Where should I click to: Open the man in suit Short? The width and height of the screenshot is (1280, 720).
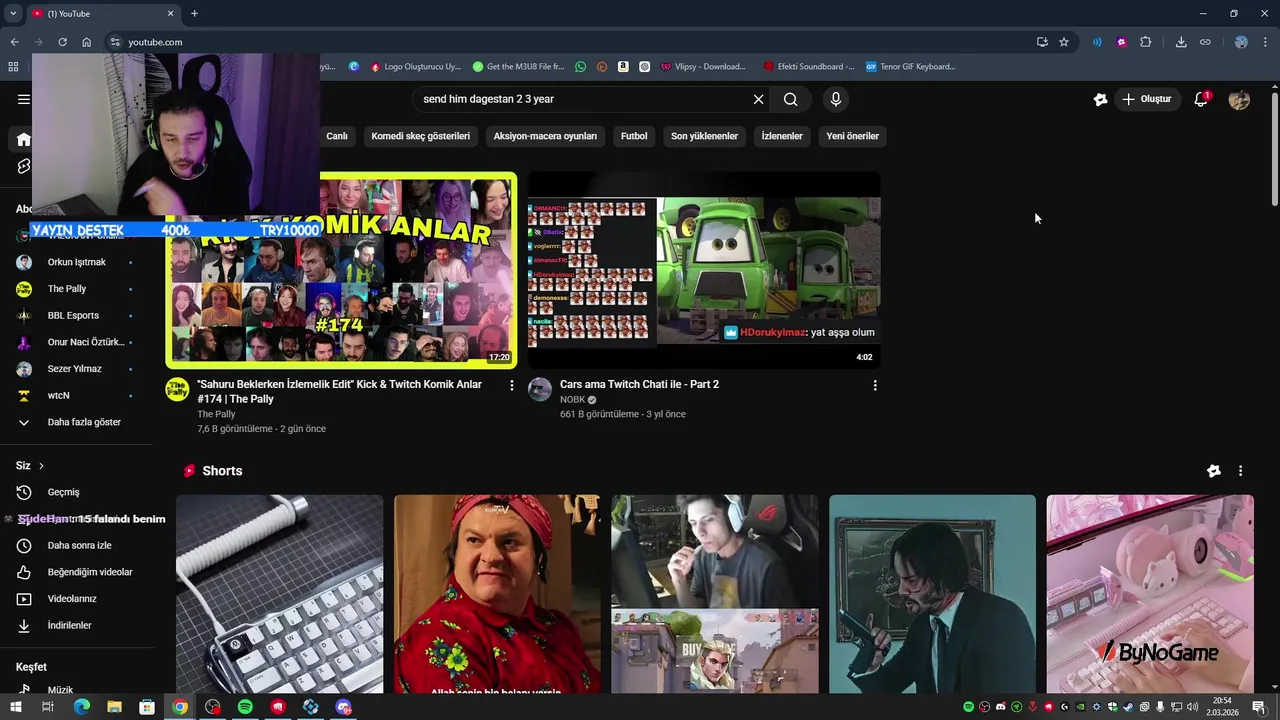point(932,594)
